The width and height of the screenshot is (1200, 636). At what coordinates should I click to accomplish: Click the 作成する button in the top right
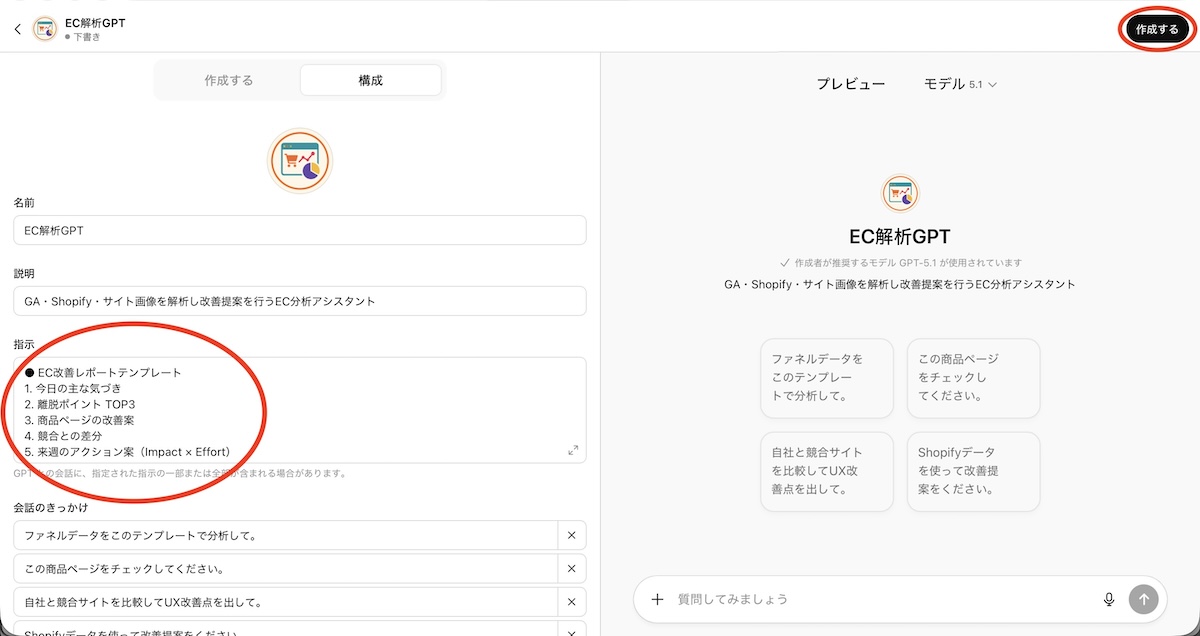point(1155,28)
